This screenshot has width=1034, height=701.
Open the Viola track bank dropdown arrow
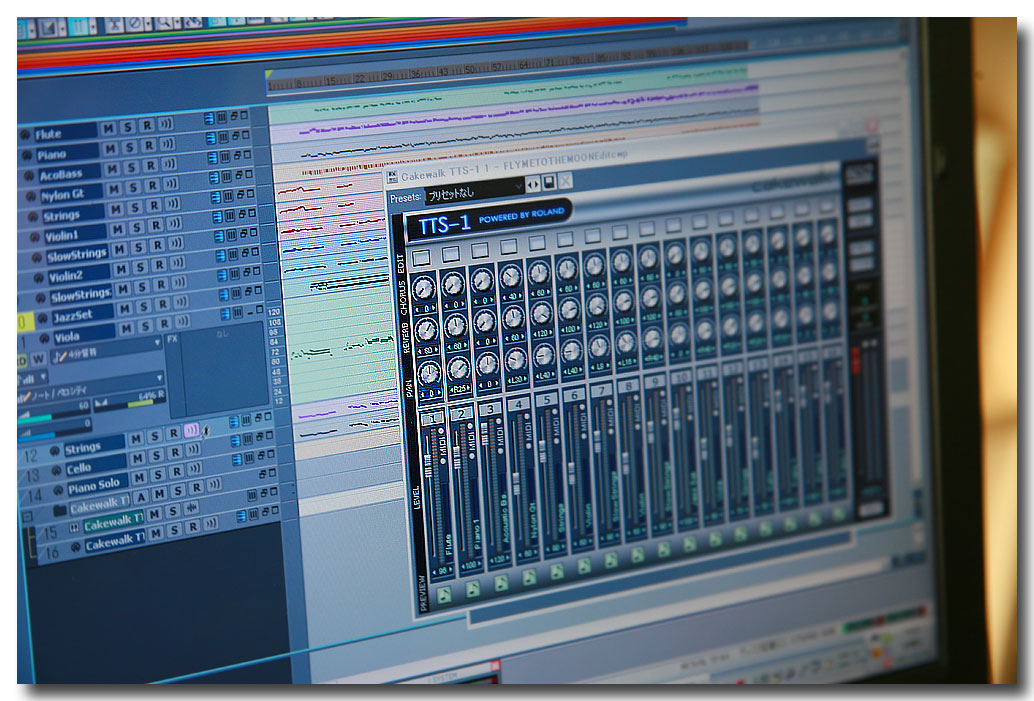click(160, 378)
